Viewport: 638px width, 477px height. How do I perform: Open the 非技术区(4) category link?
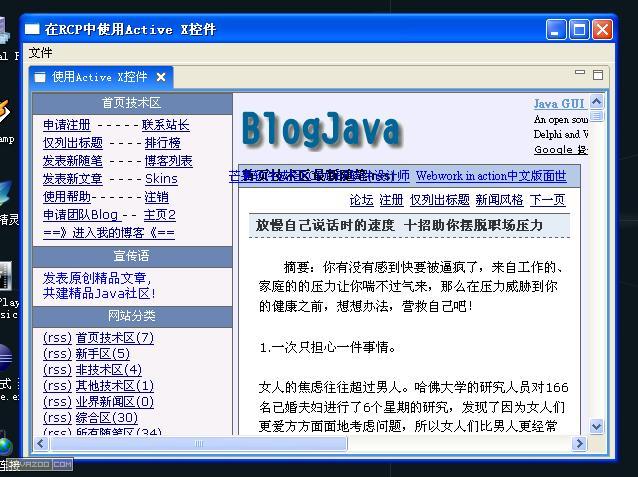(x=109, y=369)
